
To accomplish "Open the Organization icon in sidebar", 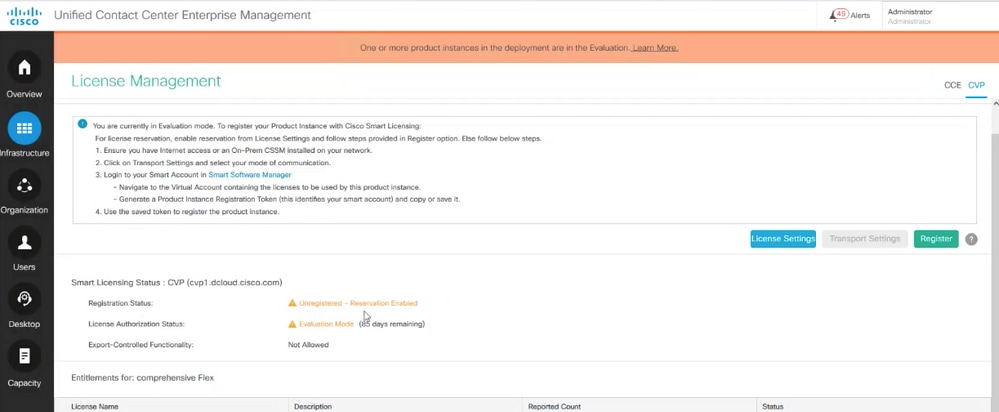I will tap(24, 185).
